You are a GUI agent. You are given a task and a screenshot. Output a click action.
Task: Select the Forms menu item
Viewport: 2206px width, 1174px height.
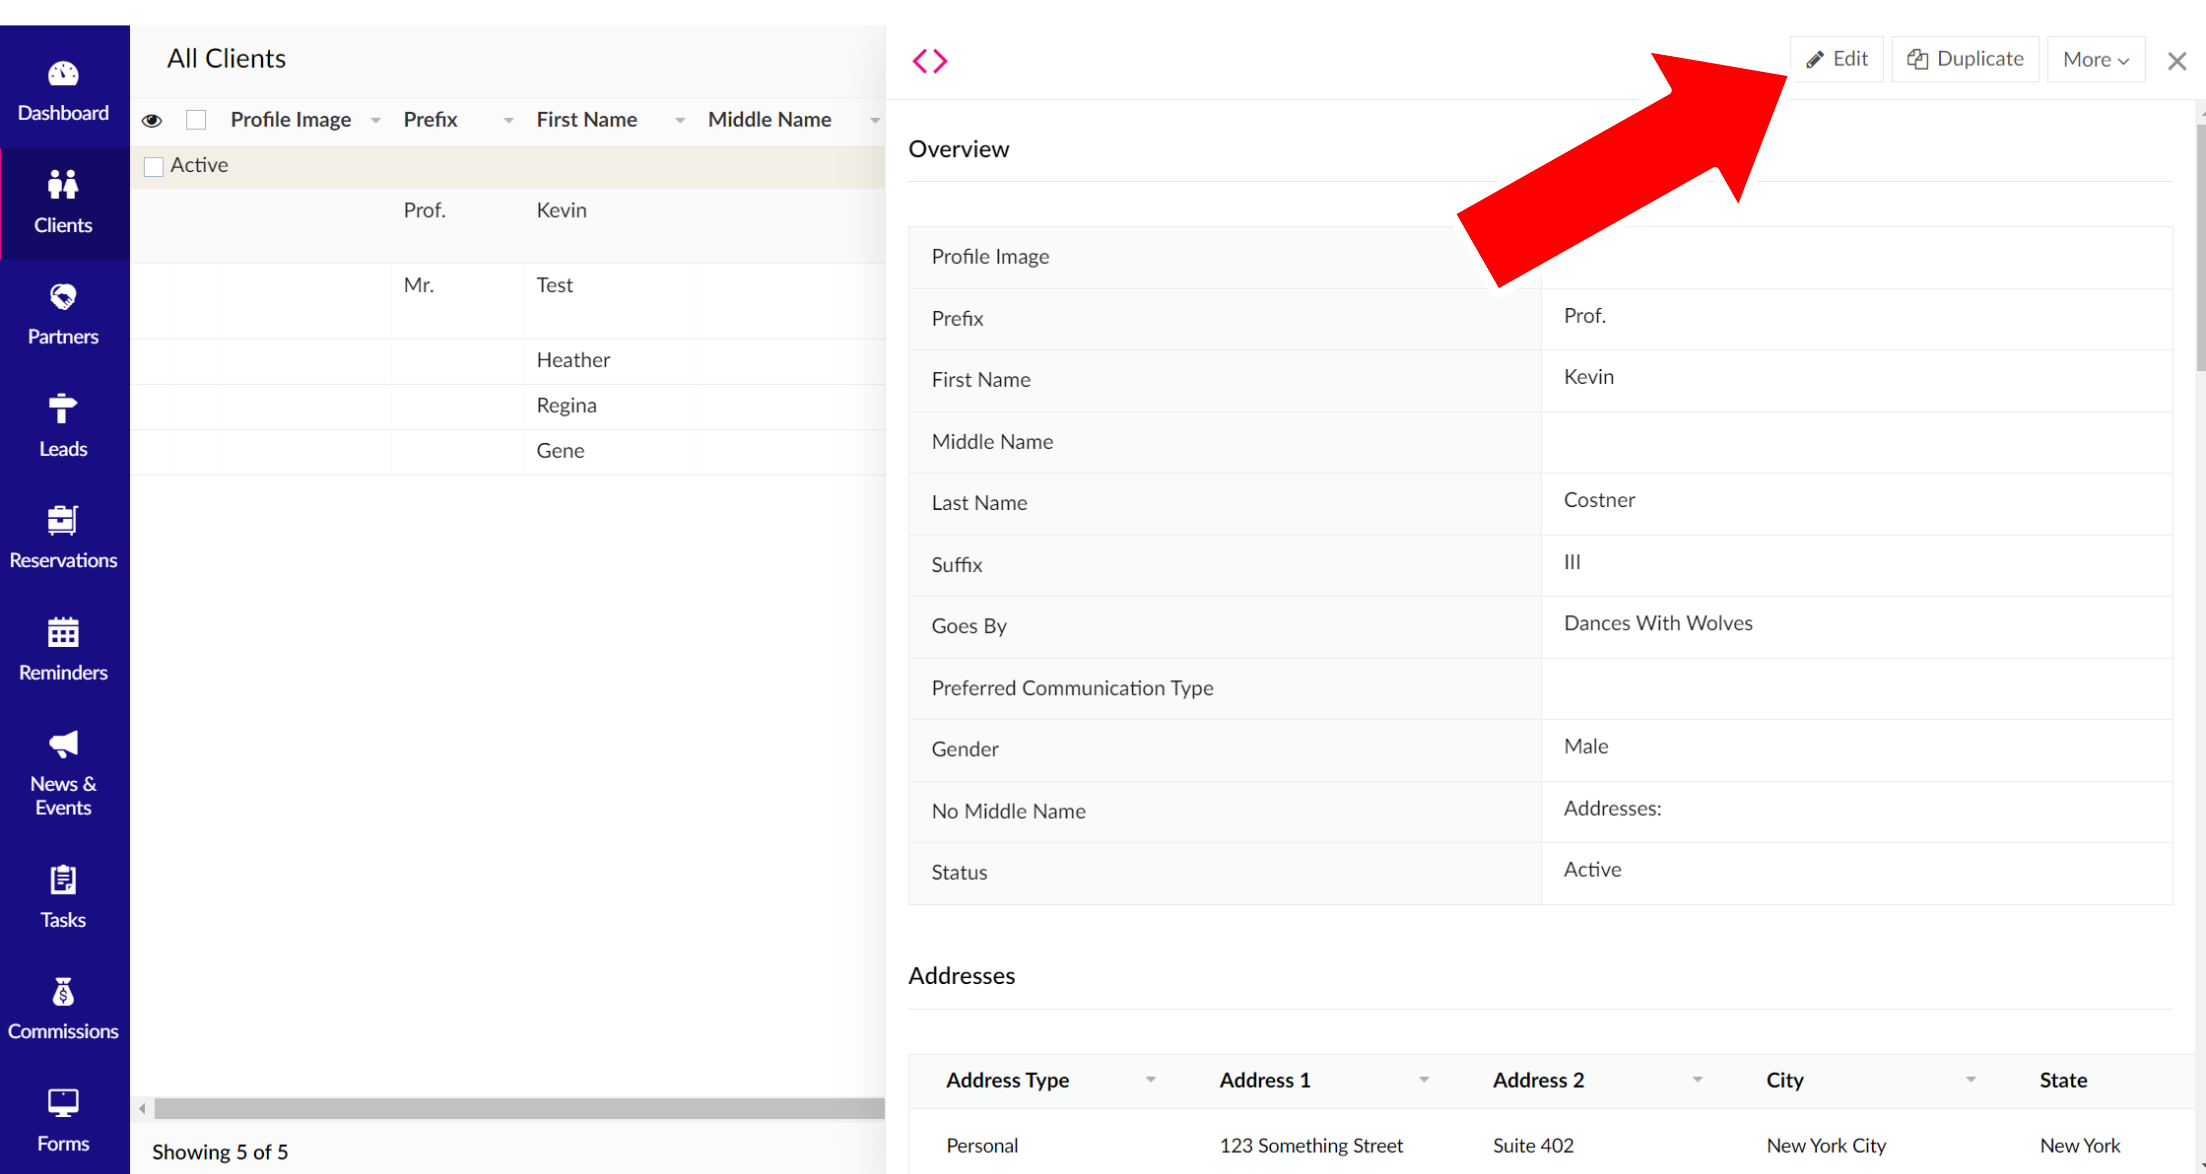tap(63, 1120)
